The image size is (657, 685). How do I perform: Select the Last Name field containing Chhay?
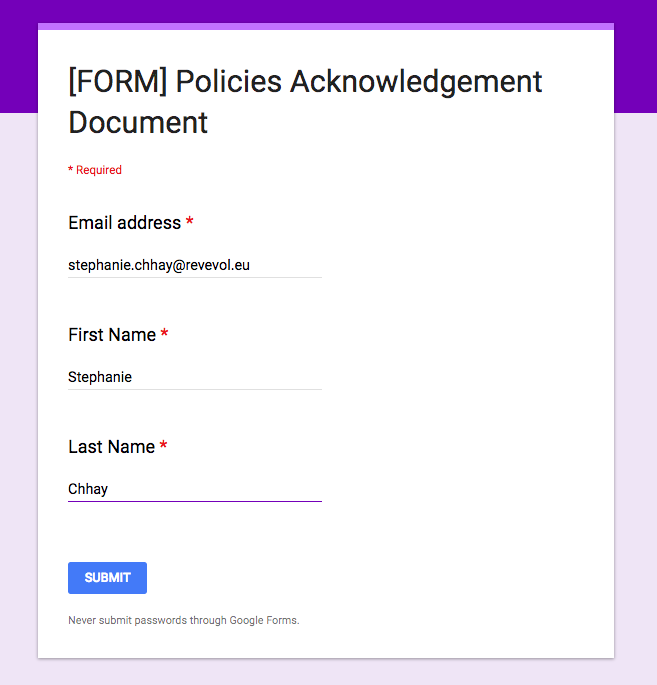[195, 489]
